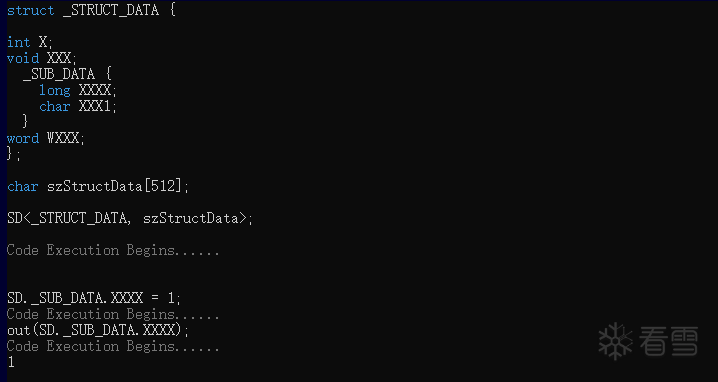Click the output value '1' on last line
718x382 pixels.
point(11,362)
